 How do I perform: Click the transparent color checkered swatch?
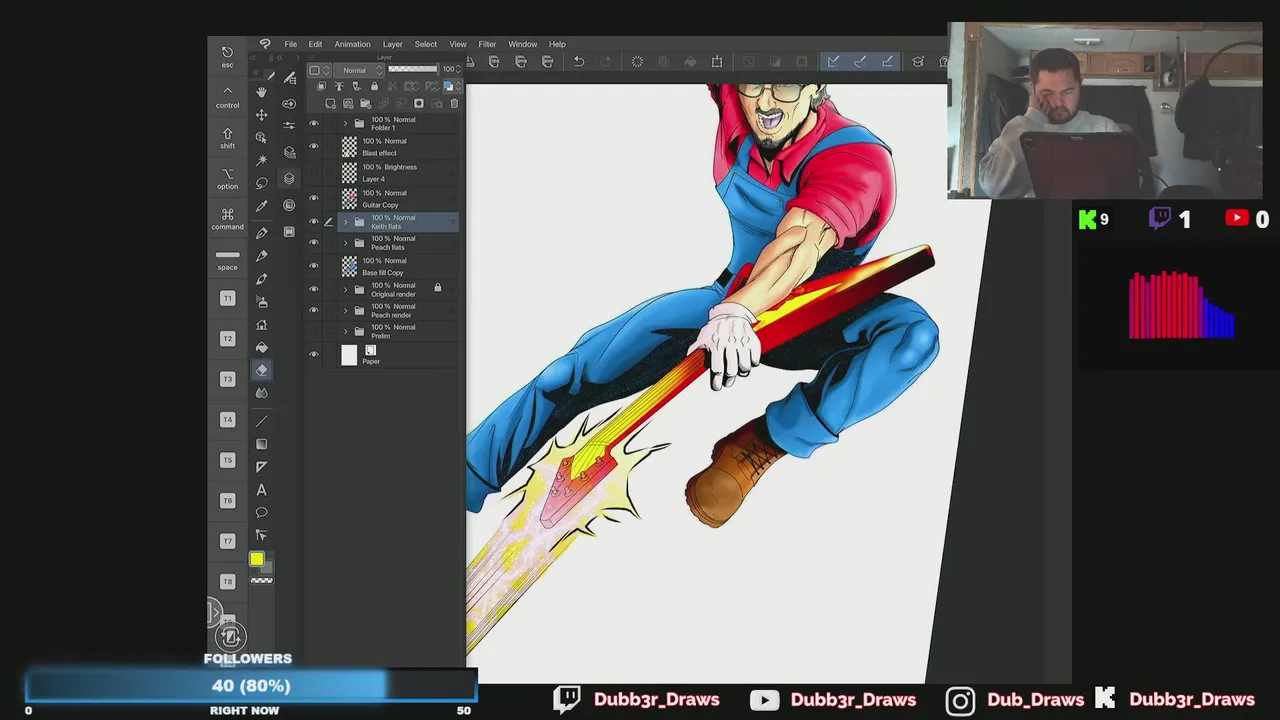point(261,580)
